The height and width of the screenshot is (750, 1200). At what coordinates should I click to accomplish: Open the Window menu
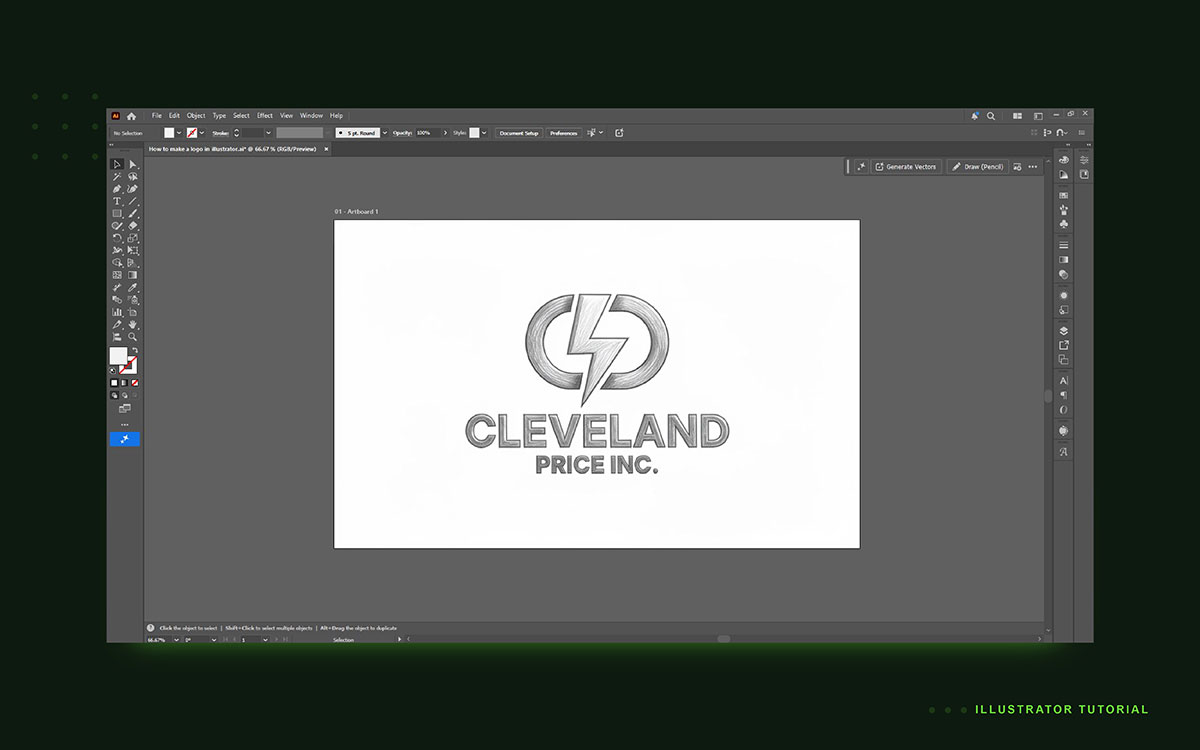(311, 116)
